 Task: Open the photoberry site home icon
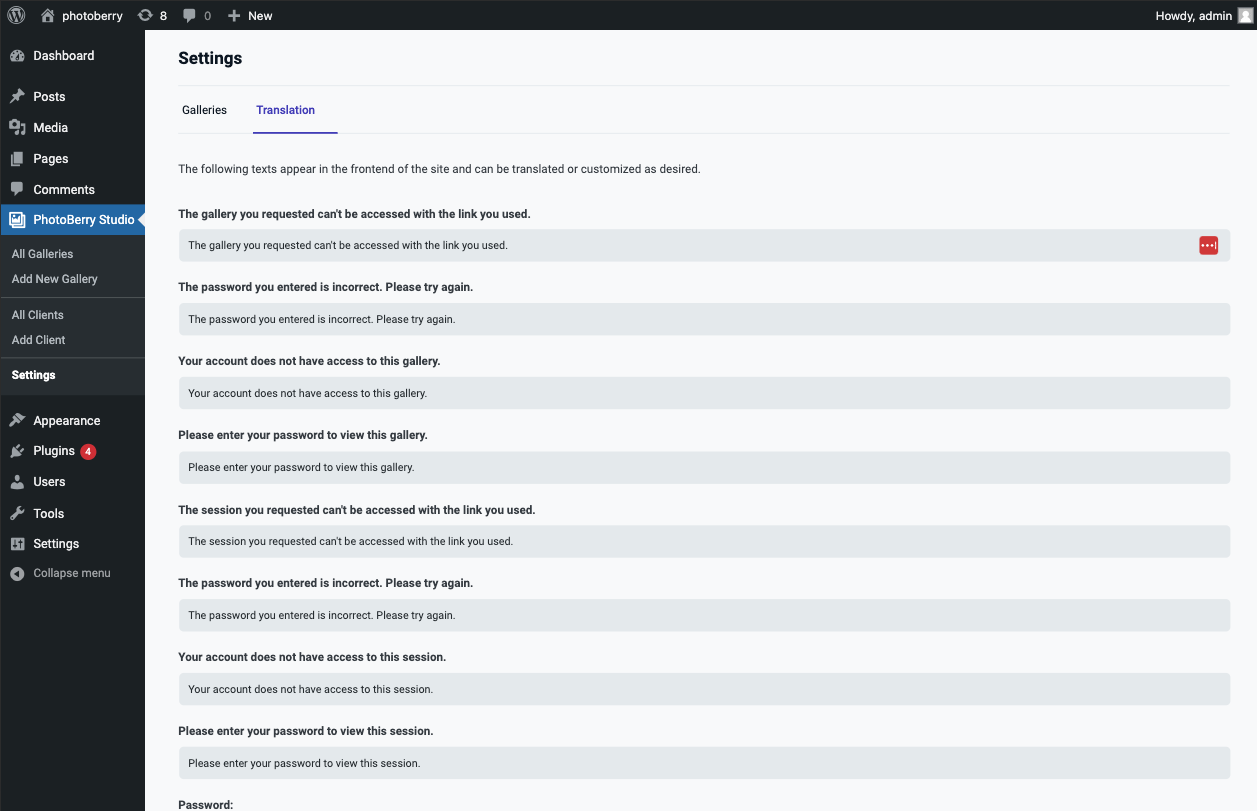48,15
